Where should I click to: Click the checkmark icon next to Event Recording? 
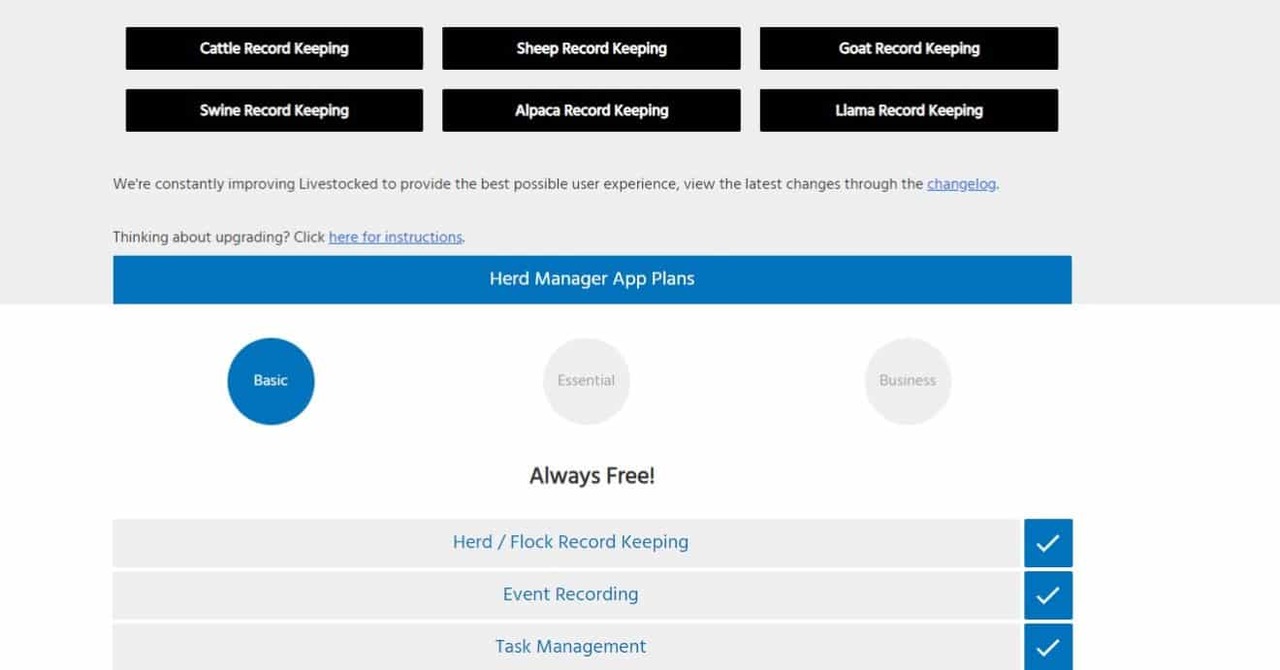click(x=1047, y=595)
